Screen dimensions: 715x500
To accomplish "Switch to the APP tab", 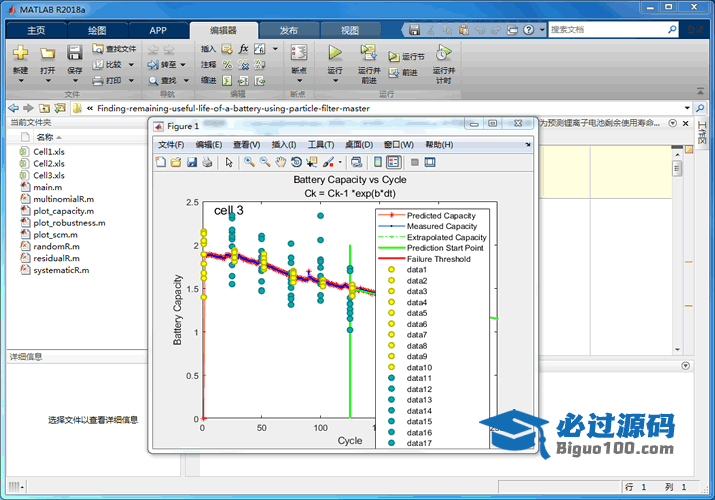I will coord(158,30).
